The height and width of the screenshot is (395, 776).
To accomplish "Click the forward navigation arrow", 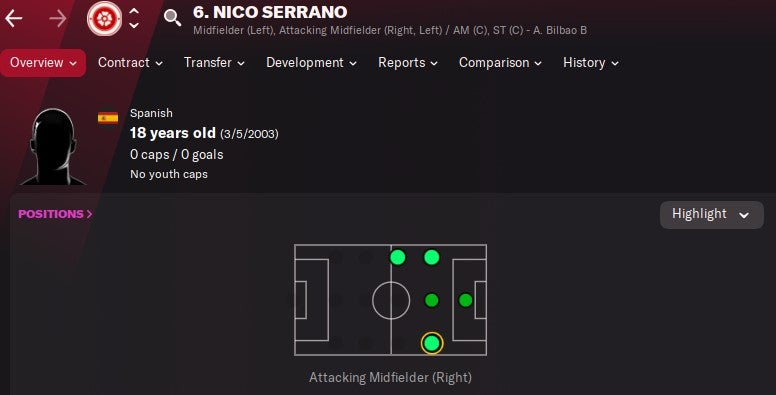I will (x=58, y=19).
